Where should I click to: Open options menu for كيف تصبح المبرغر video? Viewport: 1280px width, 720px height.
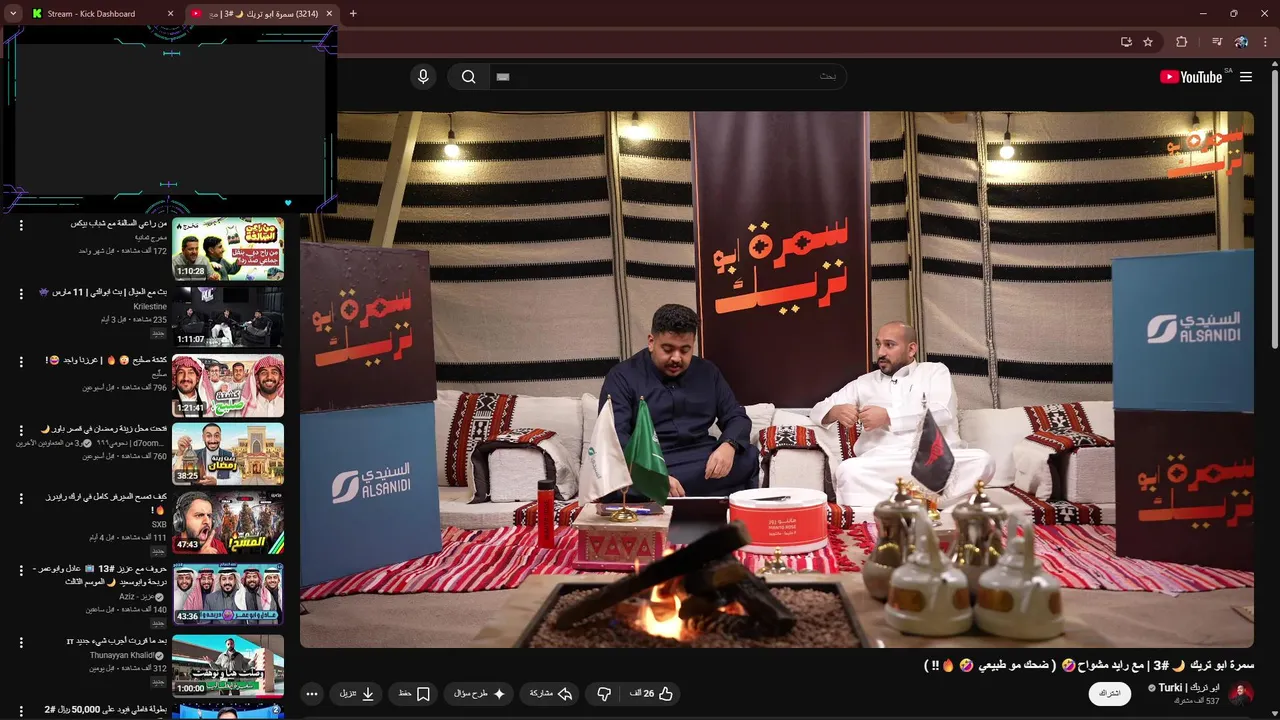click(21, 498)
